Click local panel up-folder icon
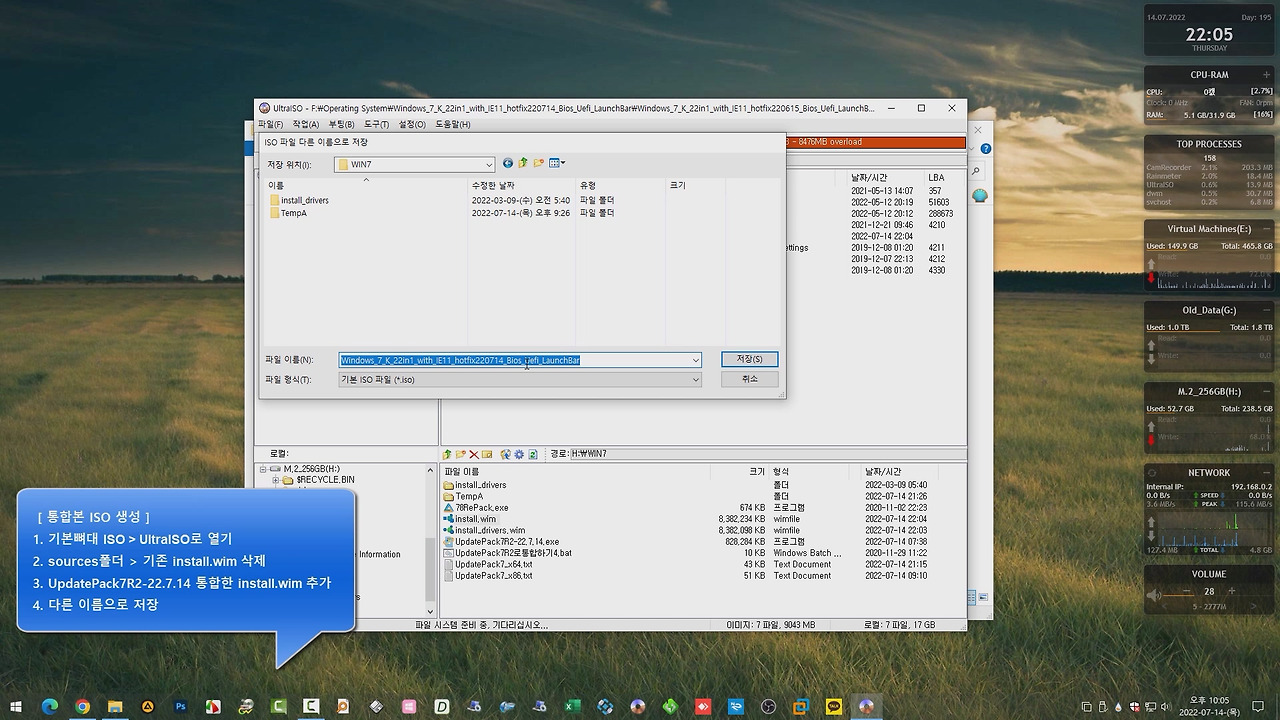The height and width of the screenshot is (720, 1280). tap(448, 454)
